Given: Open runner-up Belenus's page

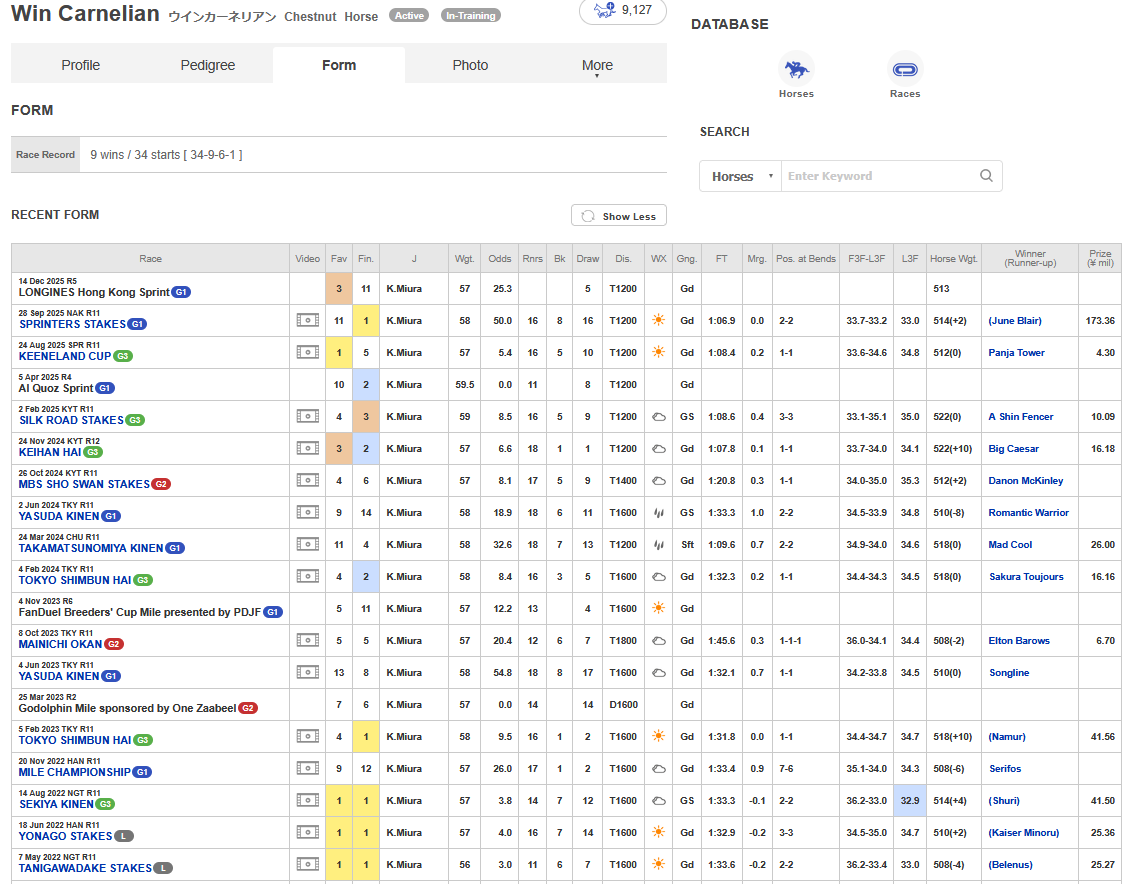Looking at the screenshot, I should pos(1010,865).
